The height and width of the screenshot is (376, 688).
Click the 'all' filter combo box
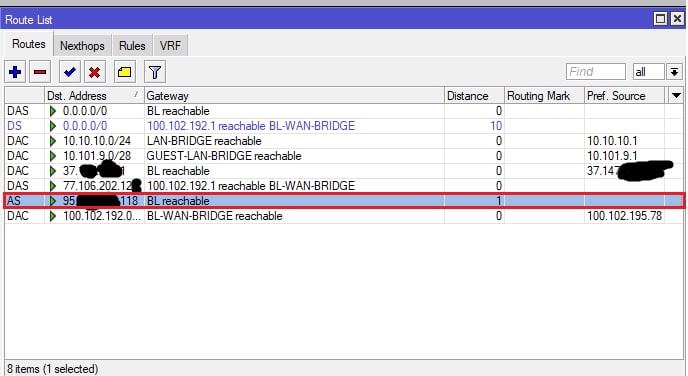tap(649, 72)
